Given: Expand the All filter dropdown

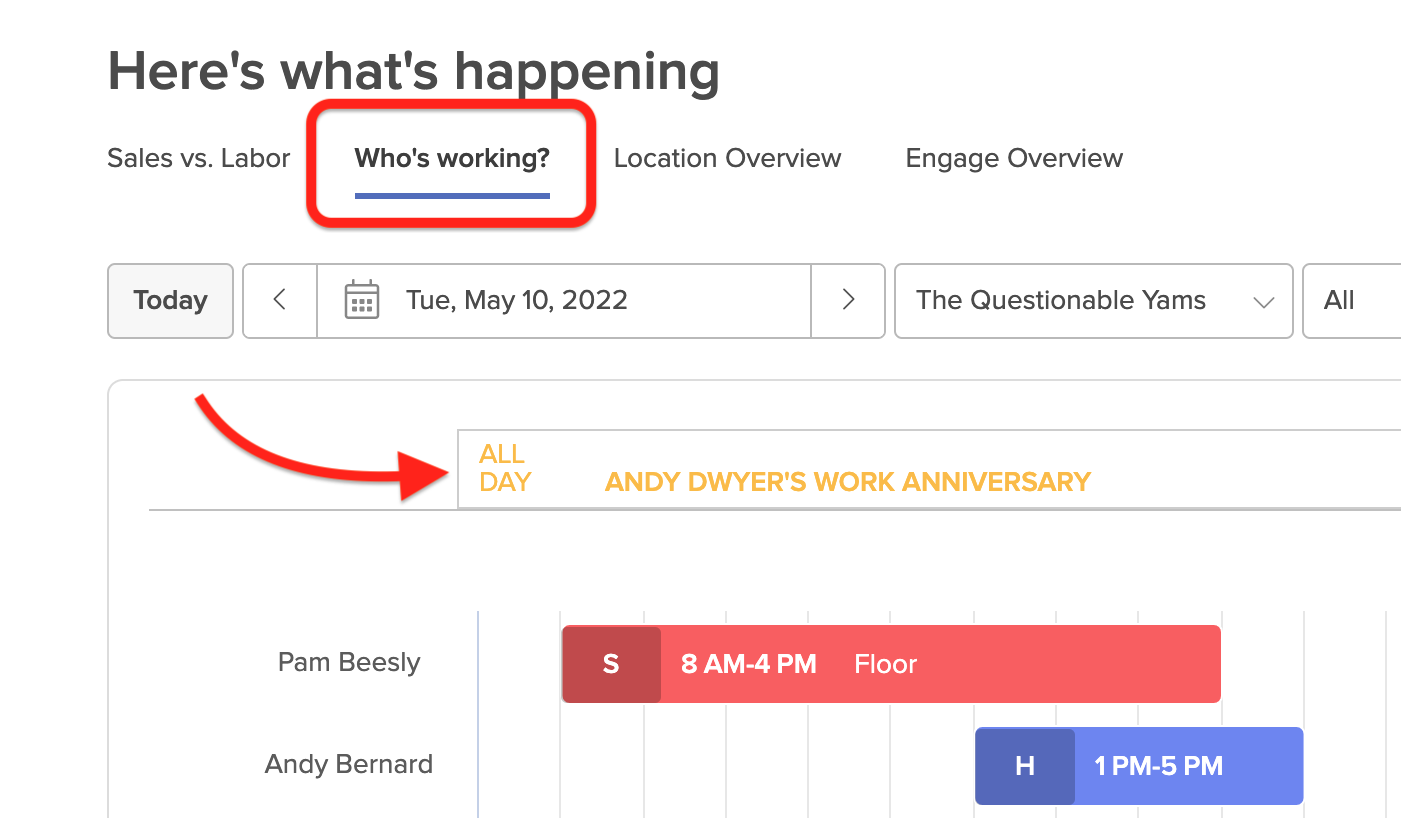Looking at the screenshot, I should [1352, 301].
